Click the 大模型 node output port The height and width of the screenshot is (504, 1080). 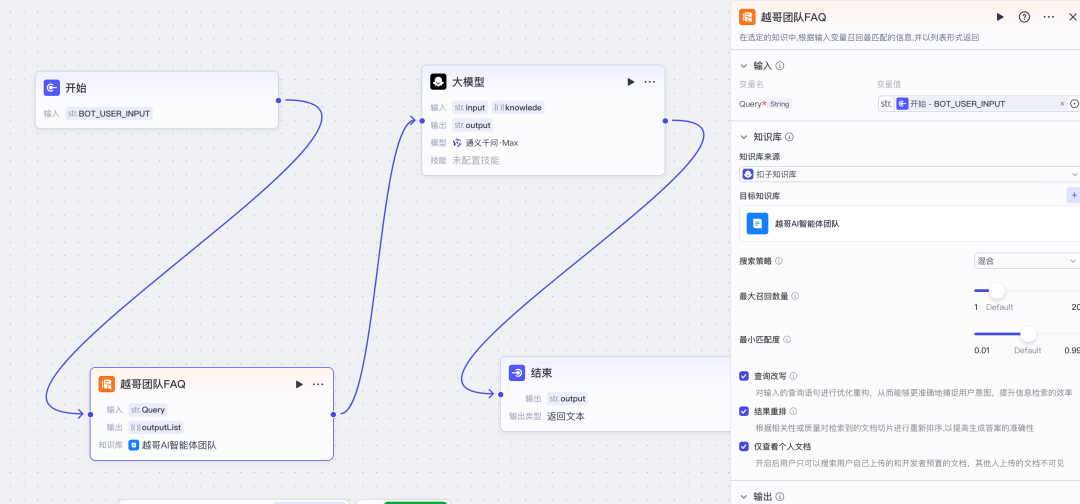tap(665, 120)
